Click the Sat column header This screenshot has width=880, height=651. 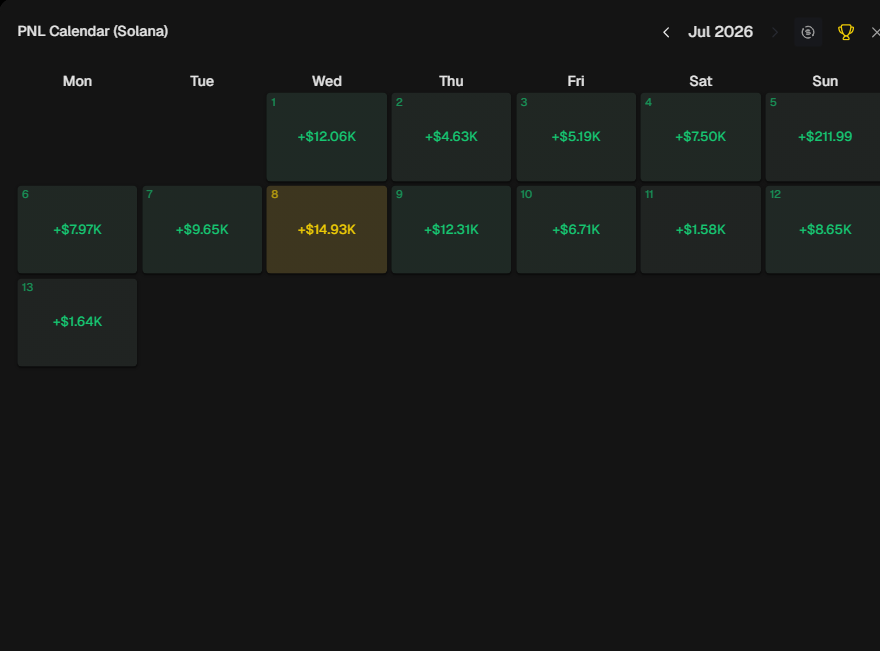(700, 81)
